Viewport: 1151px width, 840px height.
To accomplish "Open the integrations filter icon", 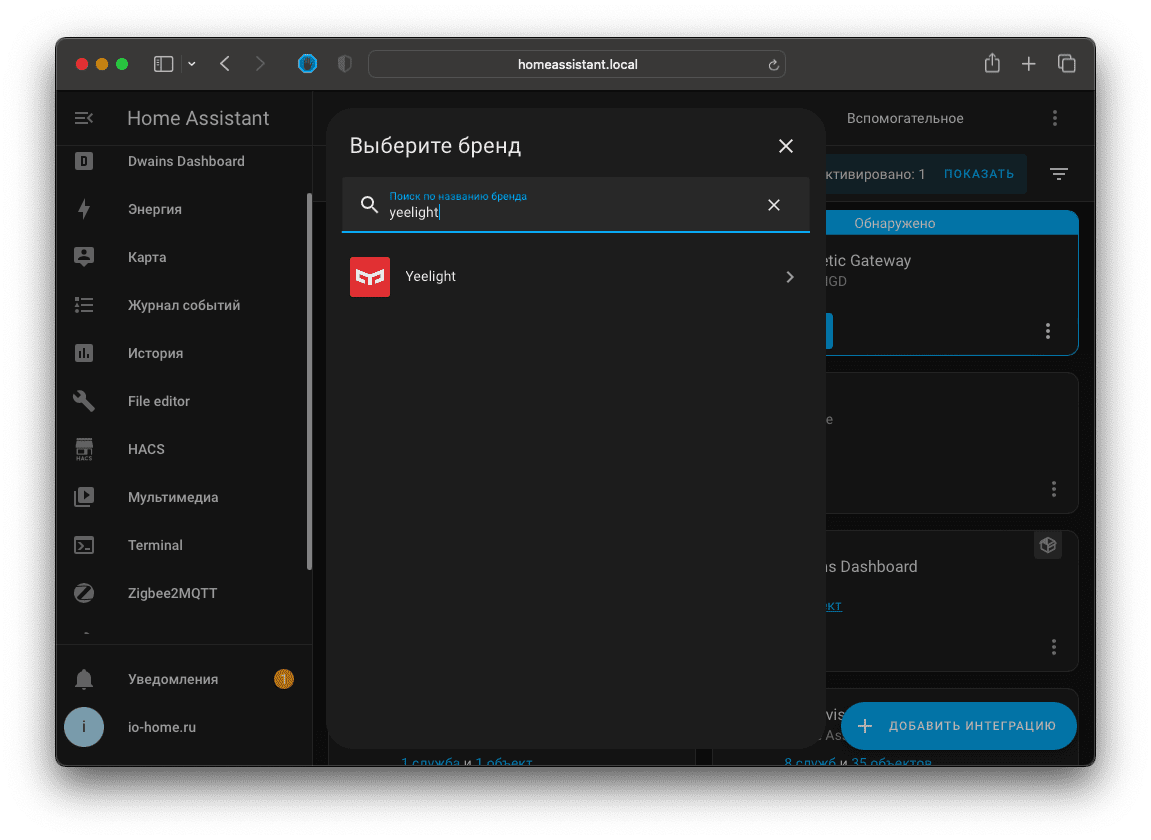I will (x=1058, y=174).
